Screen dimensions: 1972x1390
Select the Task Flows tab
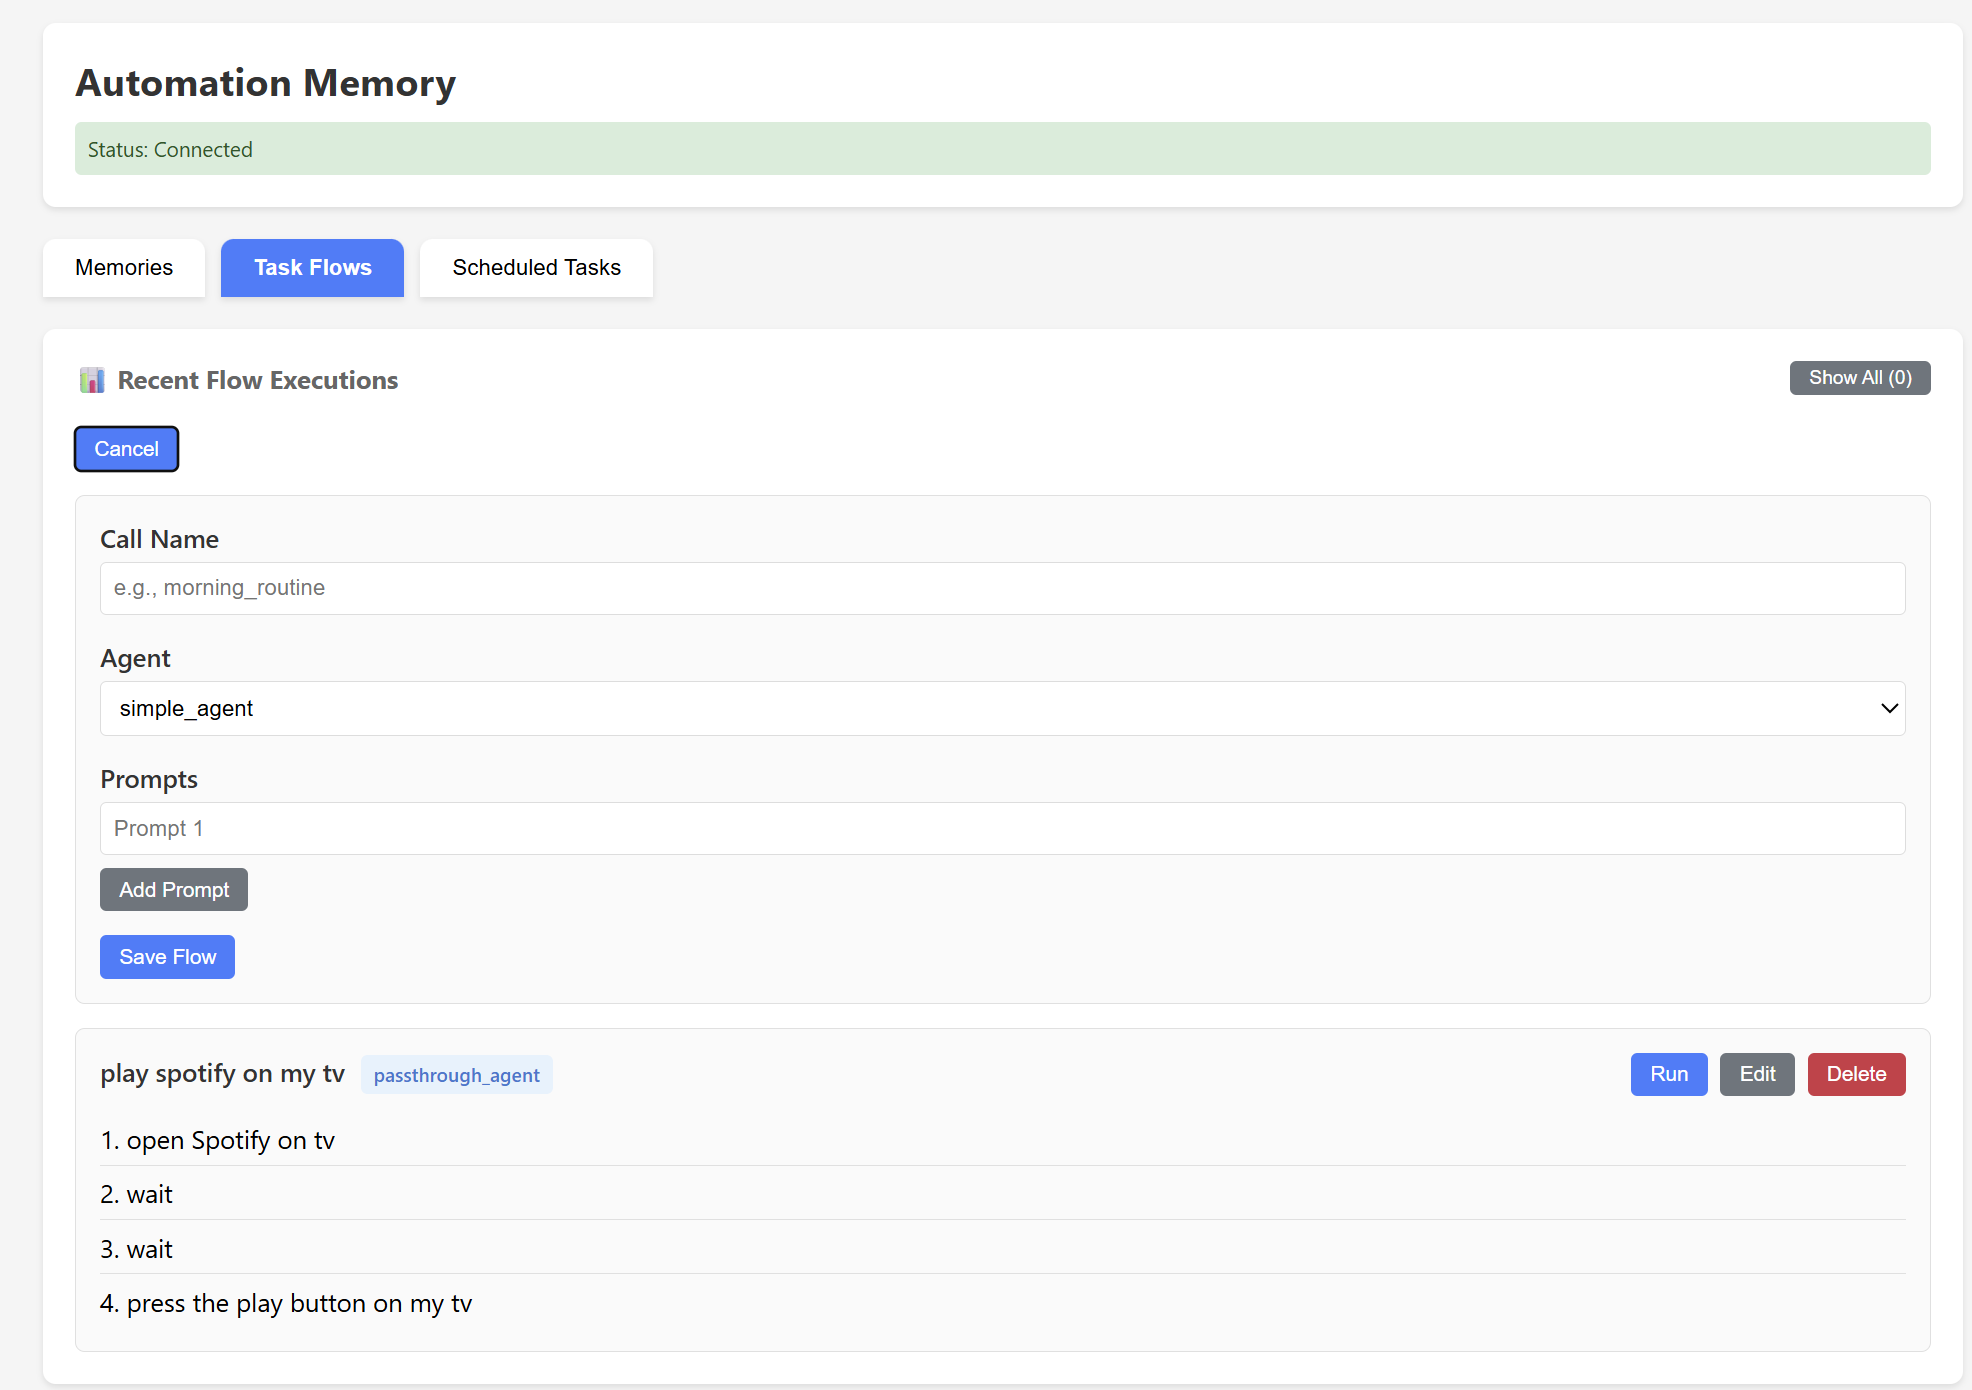pos(312,268)
